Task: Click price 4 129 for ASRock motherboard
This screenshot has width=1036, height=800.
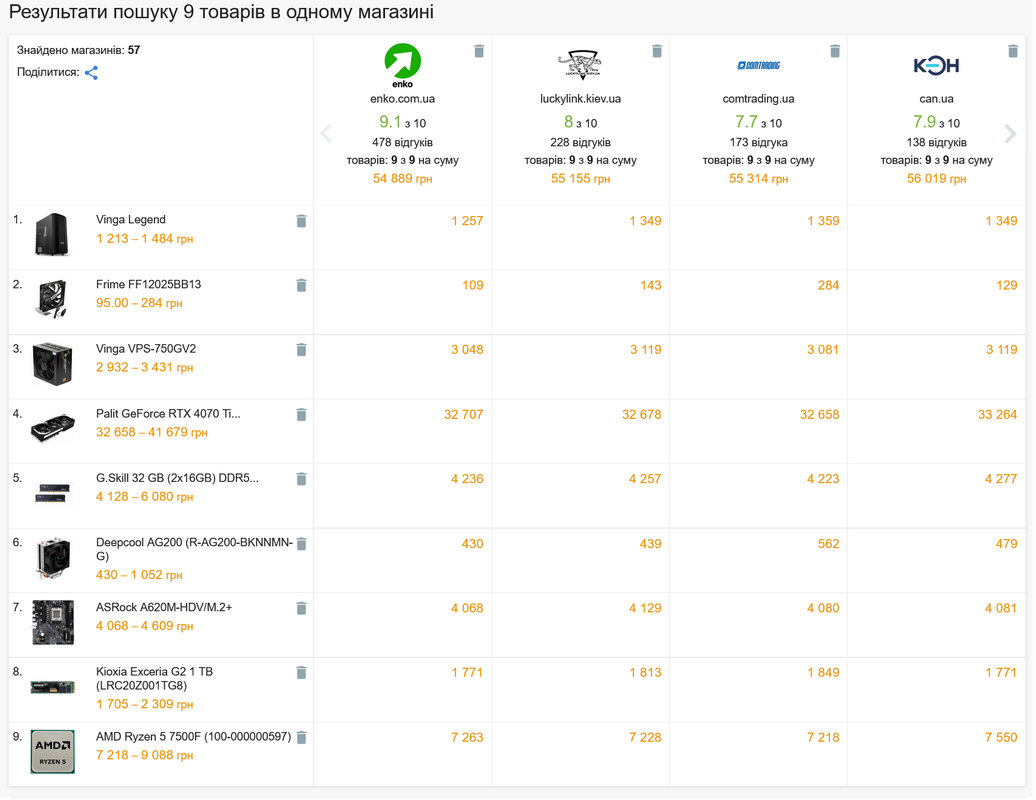Action: click(645, 608)
